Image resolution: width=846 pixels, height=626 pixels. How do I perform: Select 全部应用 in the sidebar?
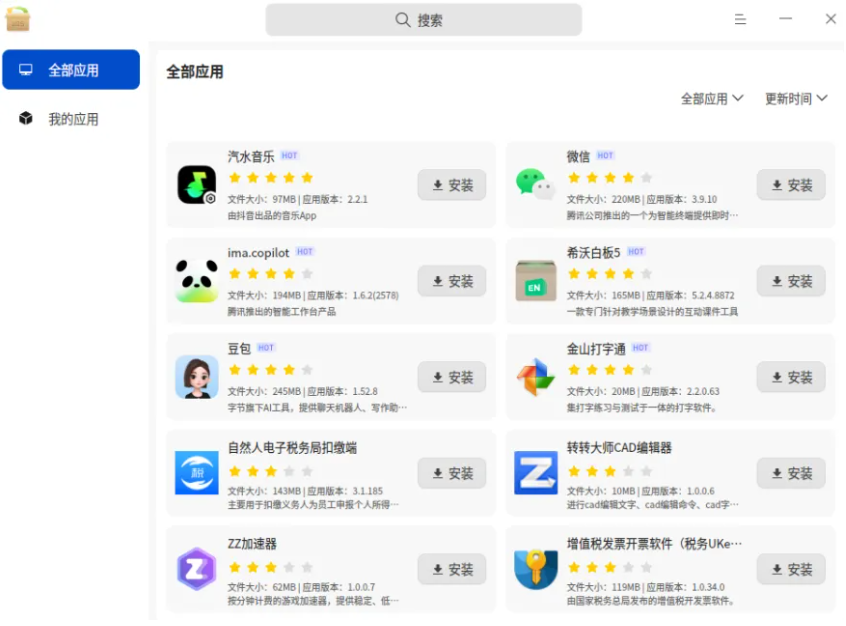(x=71, y=70)
